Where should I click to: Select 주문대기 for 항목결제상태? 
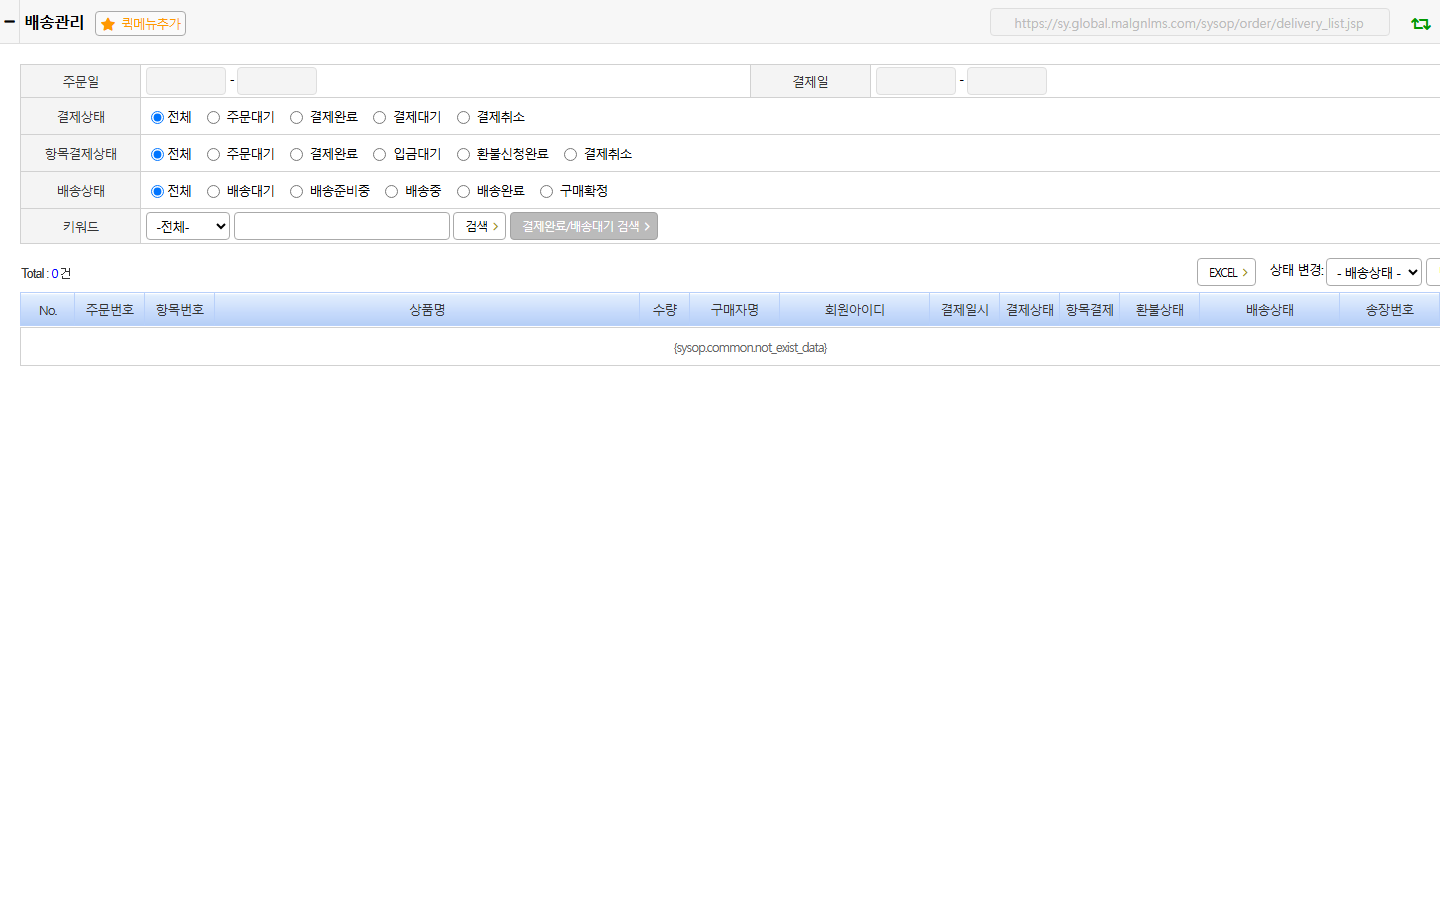213,154
